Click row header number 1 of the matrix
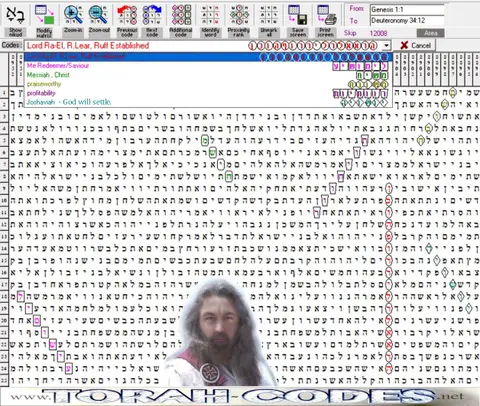The height and width of the screenshot is (406, 480). 4,92
